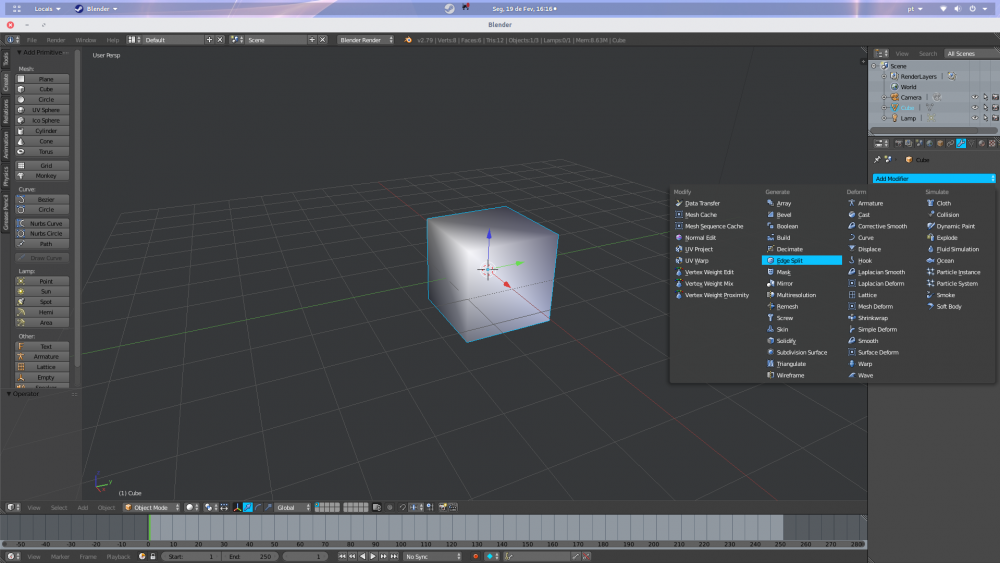This screenshot has height=563, width=1000.
Task: Toggle Cube renderability camera icon in outliner
Action: [x=994, y=108]
